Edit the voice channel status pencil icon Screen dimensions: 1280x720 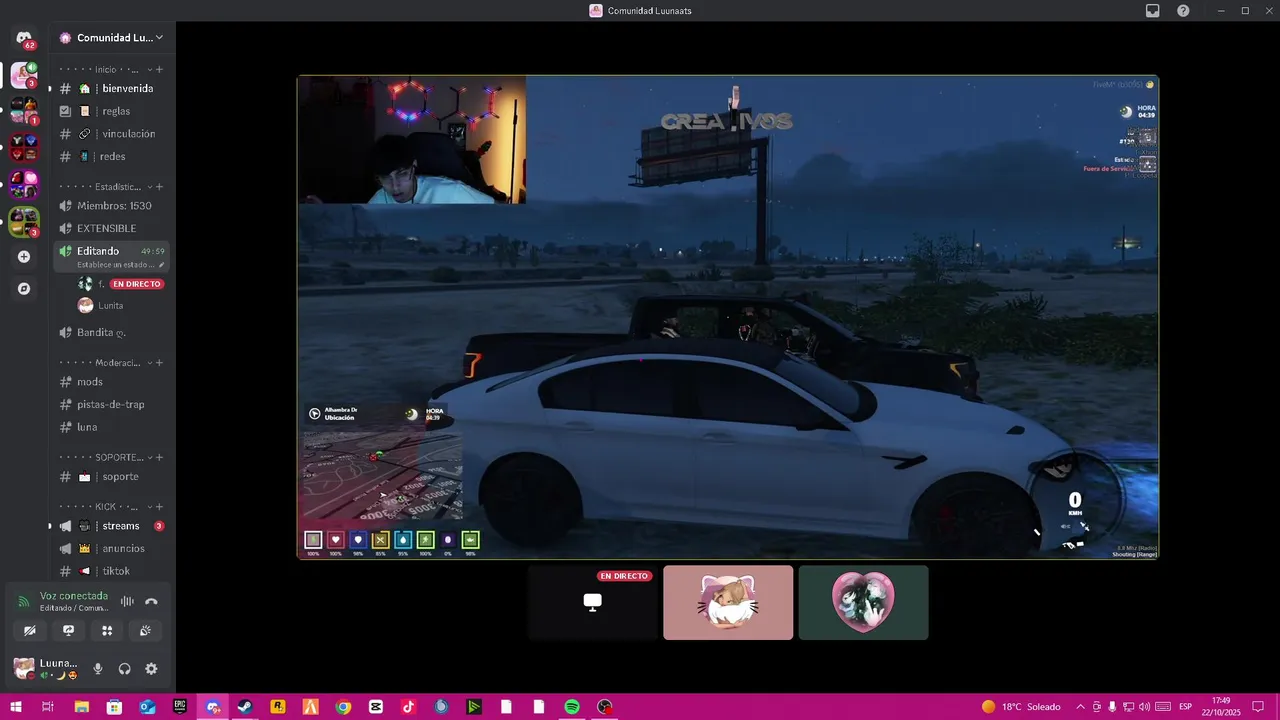162,265
